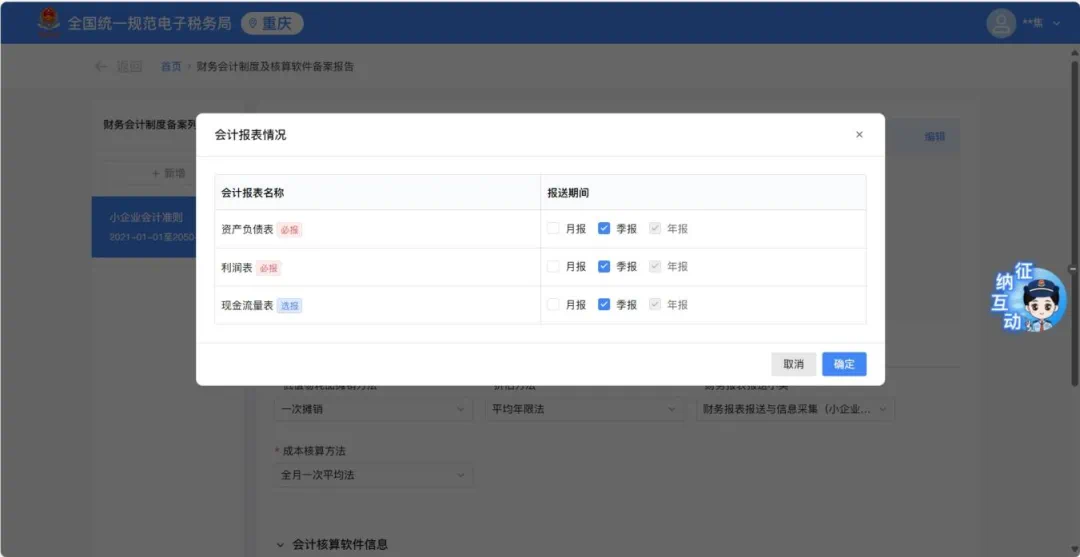This screenshot has width=1080, height=557.
Task: Open the 一次摊销 dropdown
Action: click(x=373, y=409)
